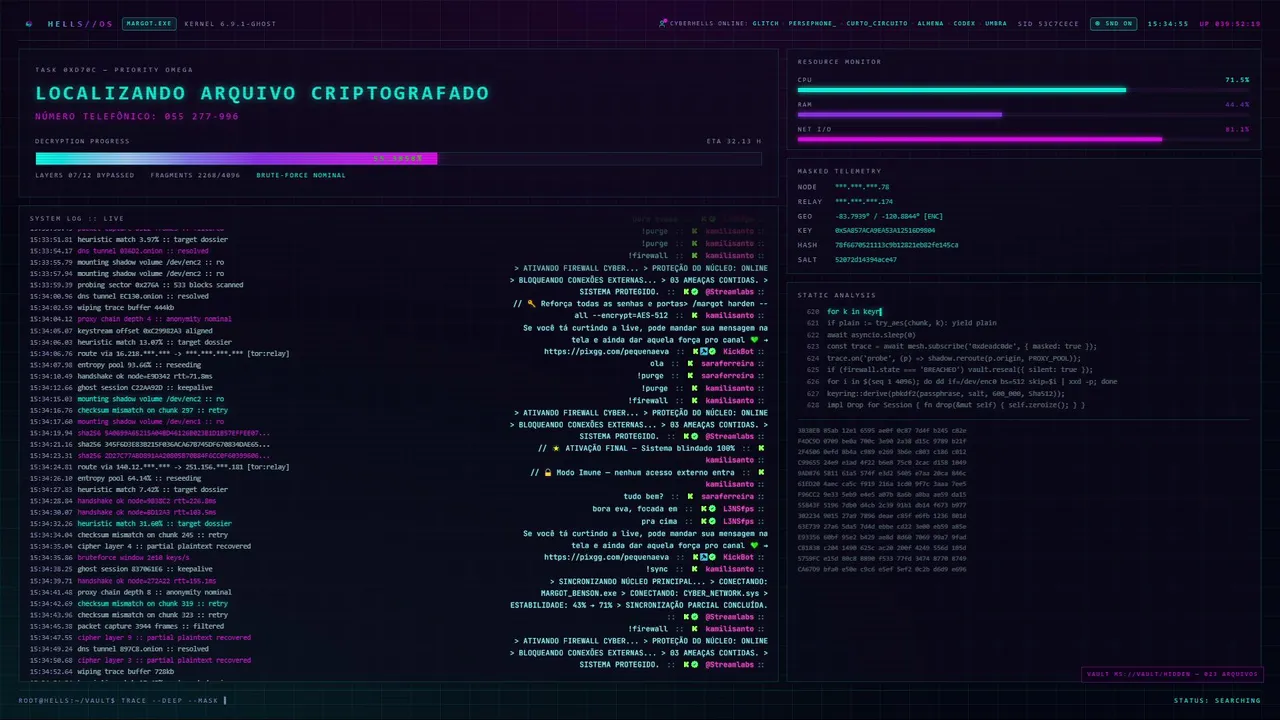This screenshot has width=1280, height=720.
Task: Click username kamilisanto beside '!sync'
Action: click(730, 568)
